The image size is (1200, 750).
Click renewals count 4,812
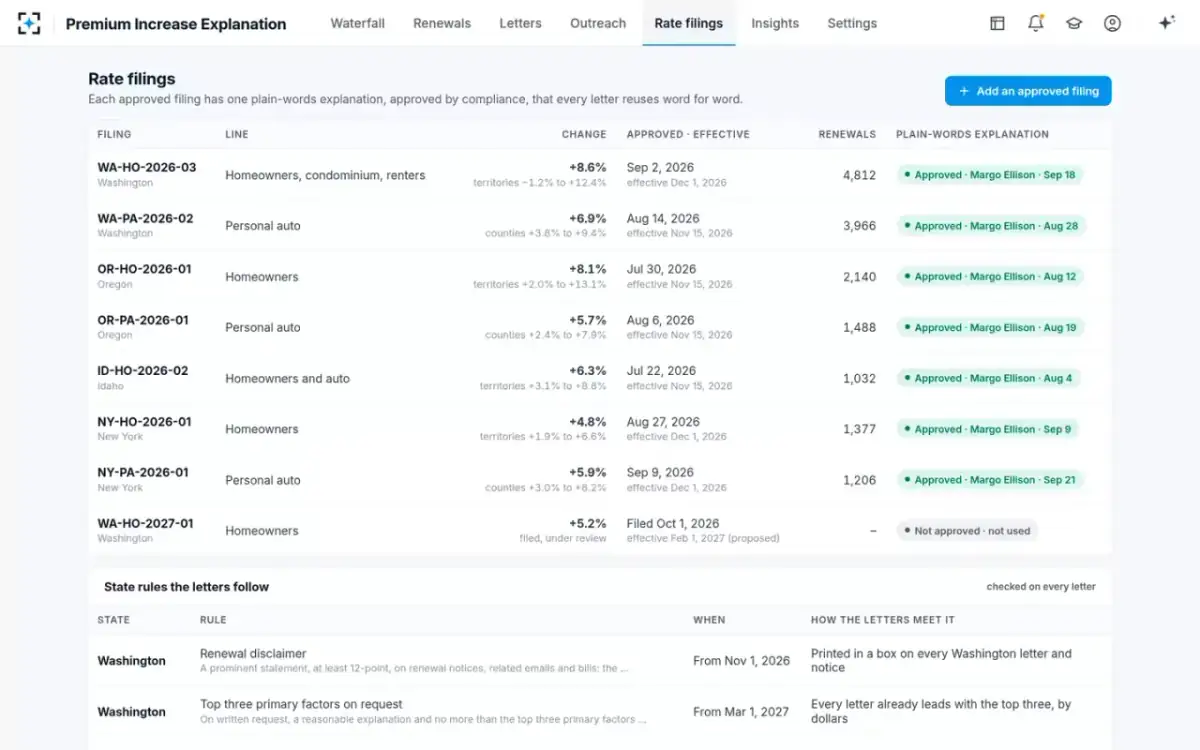tap(859, 175)
